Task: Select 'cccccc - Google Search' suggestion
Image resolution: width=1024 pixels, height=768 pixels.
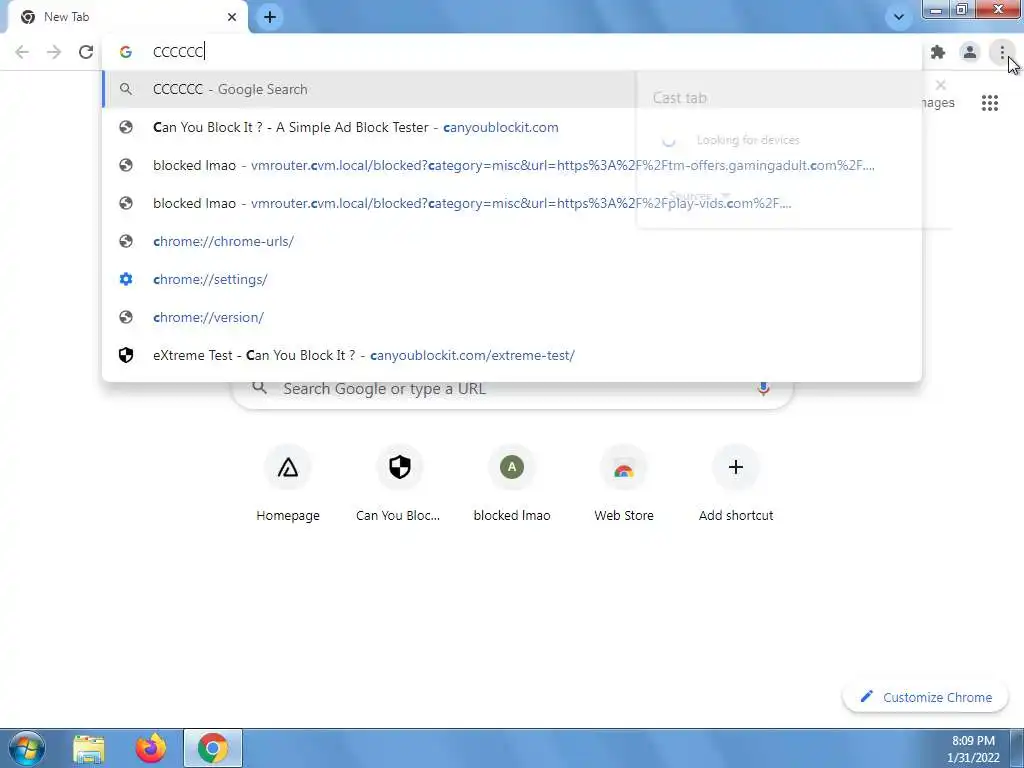Action: coord(512,89)
